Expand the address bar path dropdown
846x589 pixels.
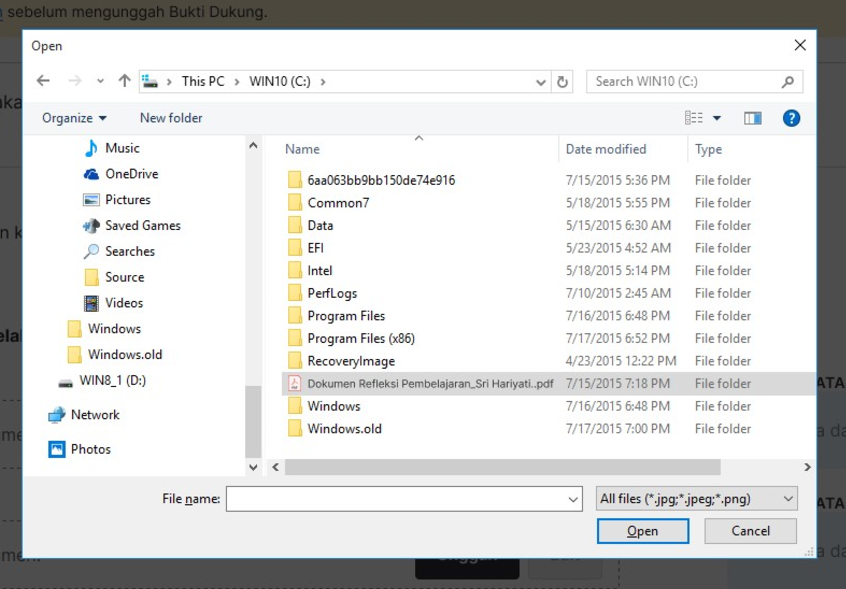click(541, 82)
